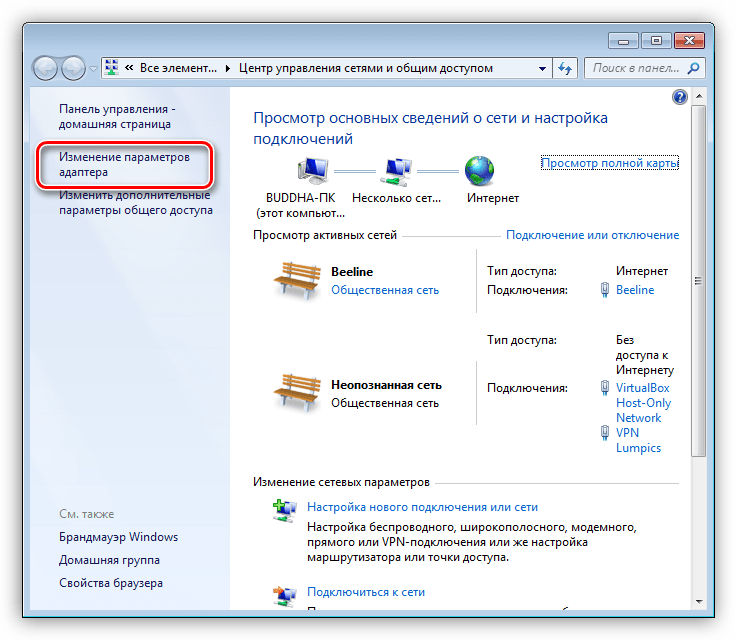The height and width of the screenshot is (640, 737).
Task: Minimize the window
Action: coord(623,41)
